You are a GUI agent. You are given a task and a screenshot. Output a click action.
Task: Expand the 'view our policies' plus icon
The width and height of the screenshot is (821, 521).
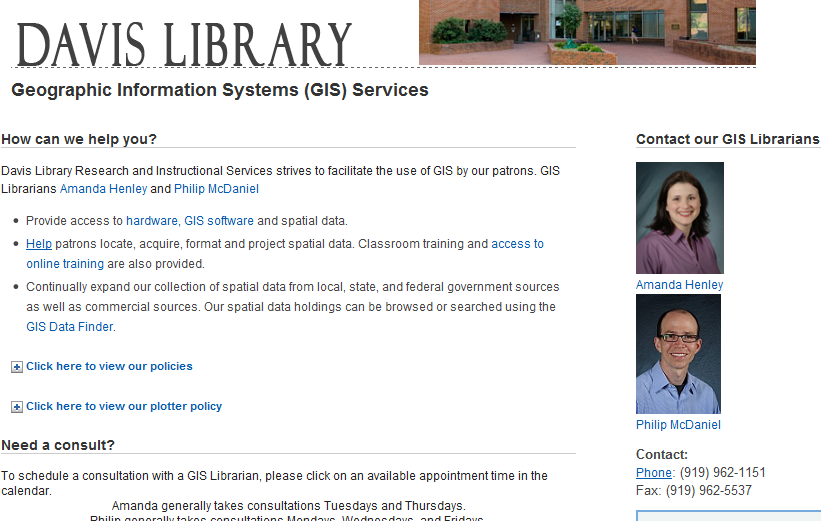point(17,367)
